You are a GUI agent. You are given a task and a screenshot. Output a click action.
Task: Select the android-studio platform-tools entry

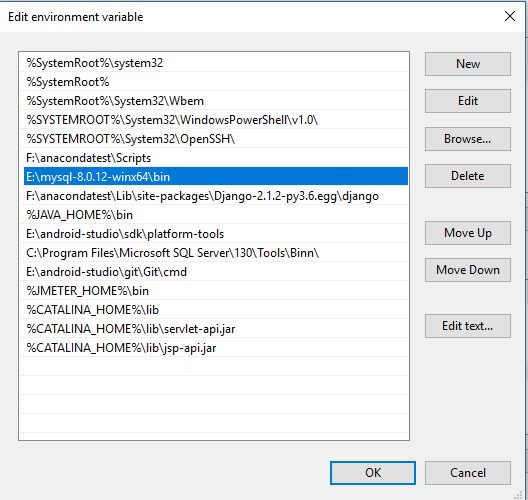pos(216,234)
